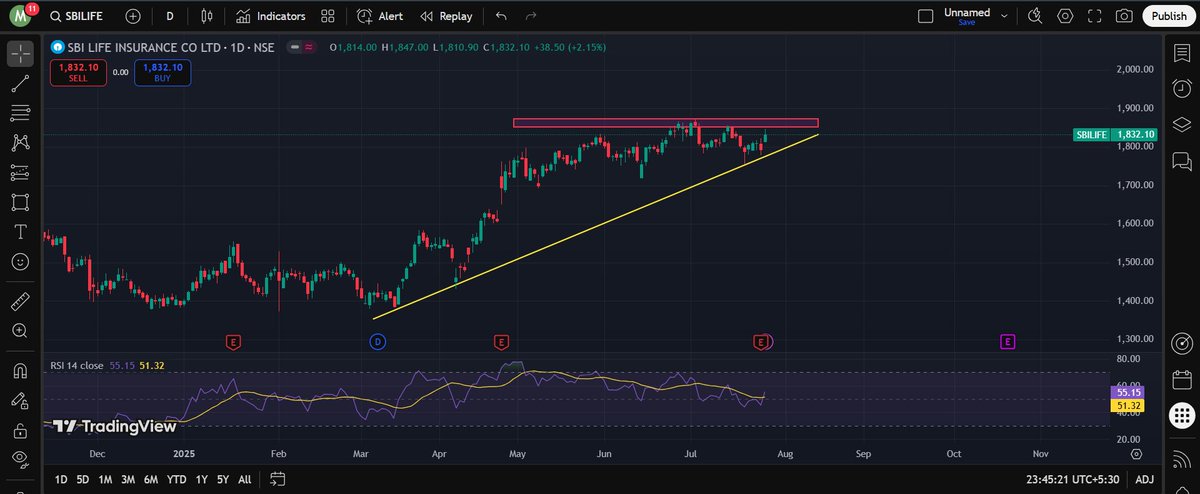Select the All time range
The image size is (1200, 494).
point(244,479)
